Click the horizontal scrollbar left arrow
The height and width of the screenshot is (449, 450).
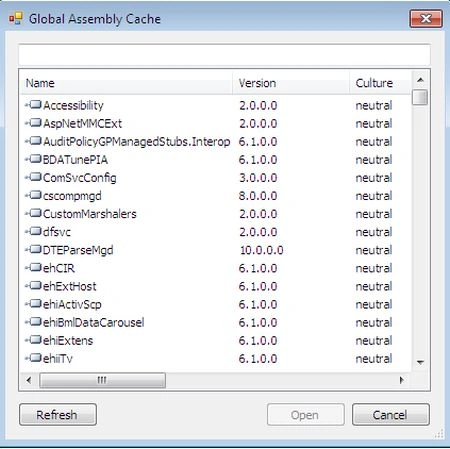[29, 380]
